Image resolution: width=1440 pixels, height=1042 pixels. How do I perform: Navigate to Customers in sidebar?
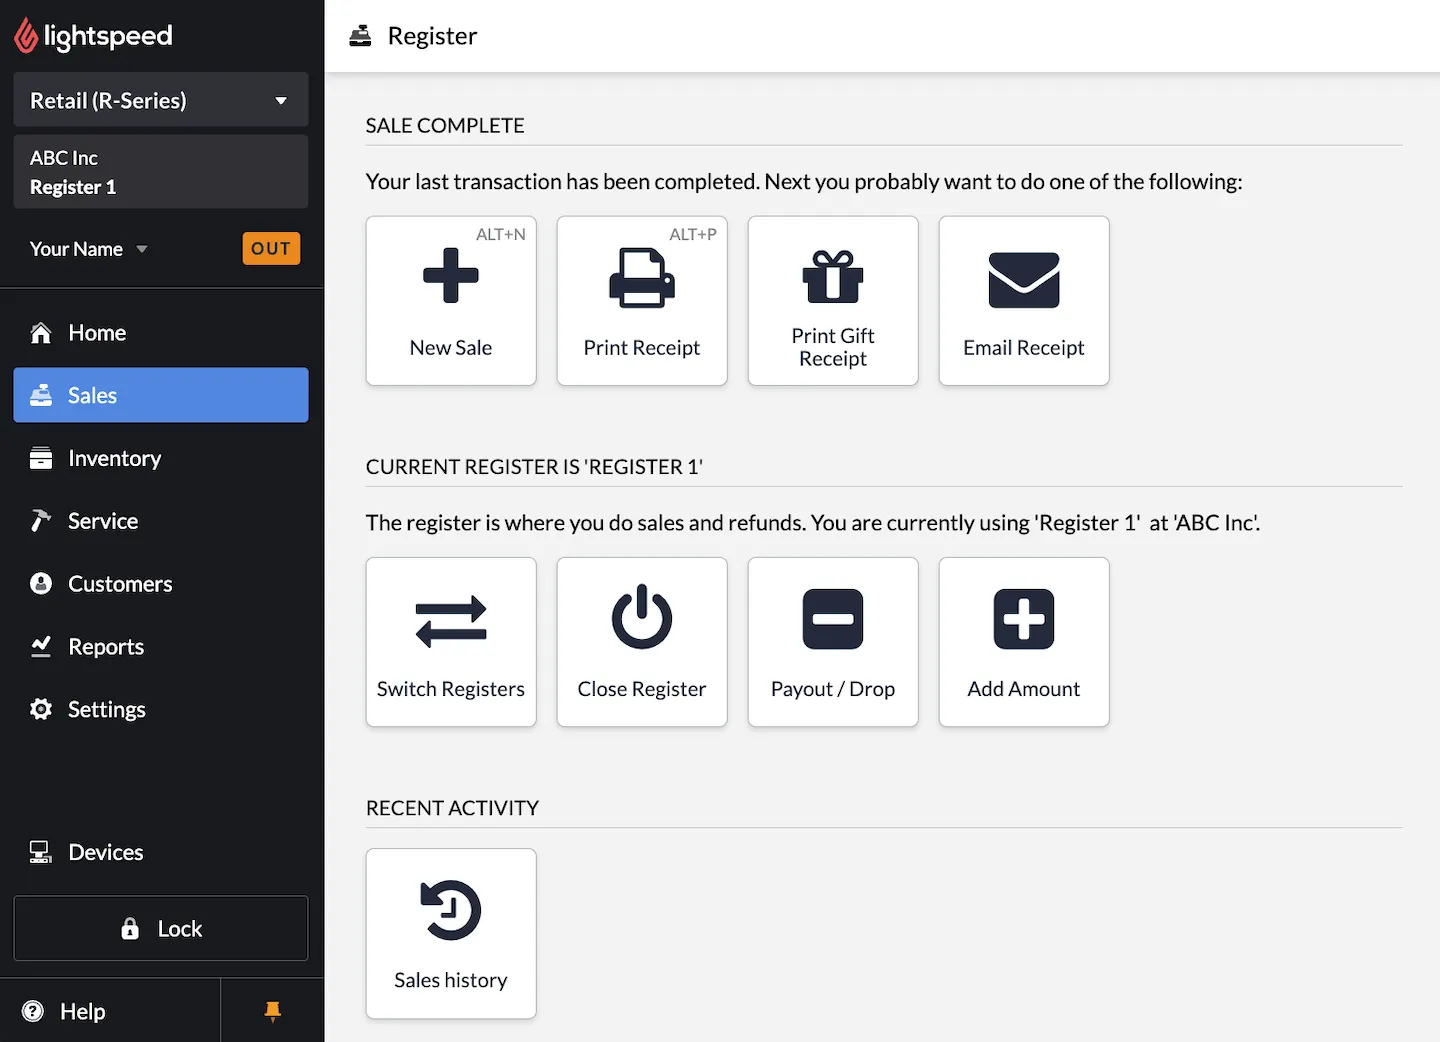click(120, 584)
